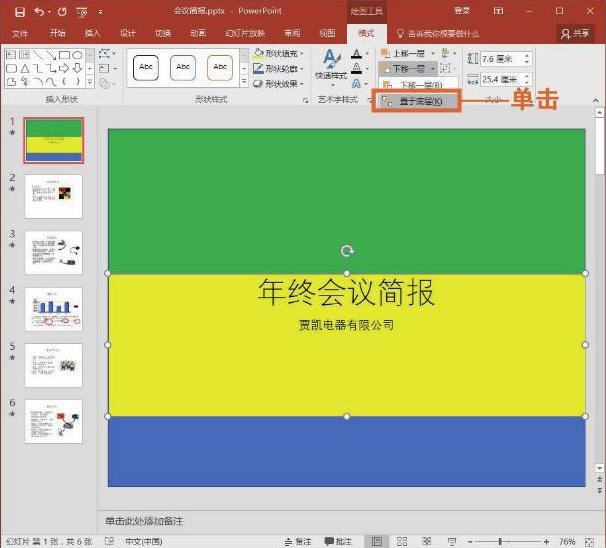
Task: Open the Edit Shape dropdown
Action: [x=107, y=53]
